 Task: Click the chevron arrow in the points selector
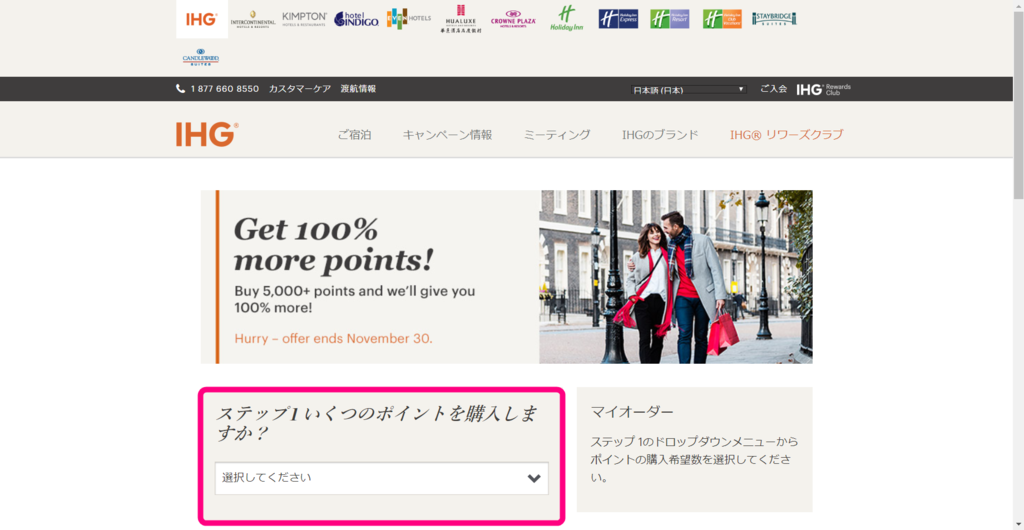[534, 478]
